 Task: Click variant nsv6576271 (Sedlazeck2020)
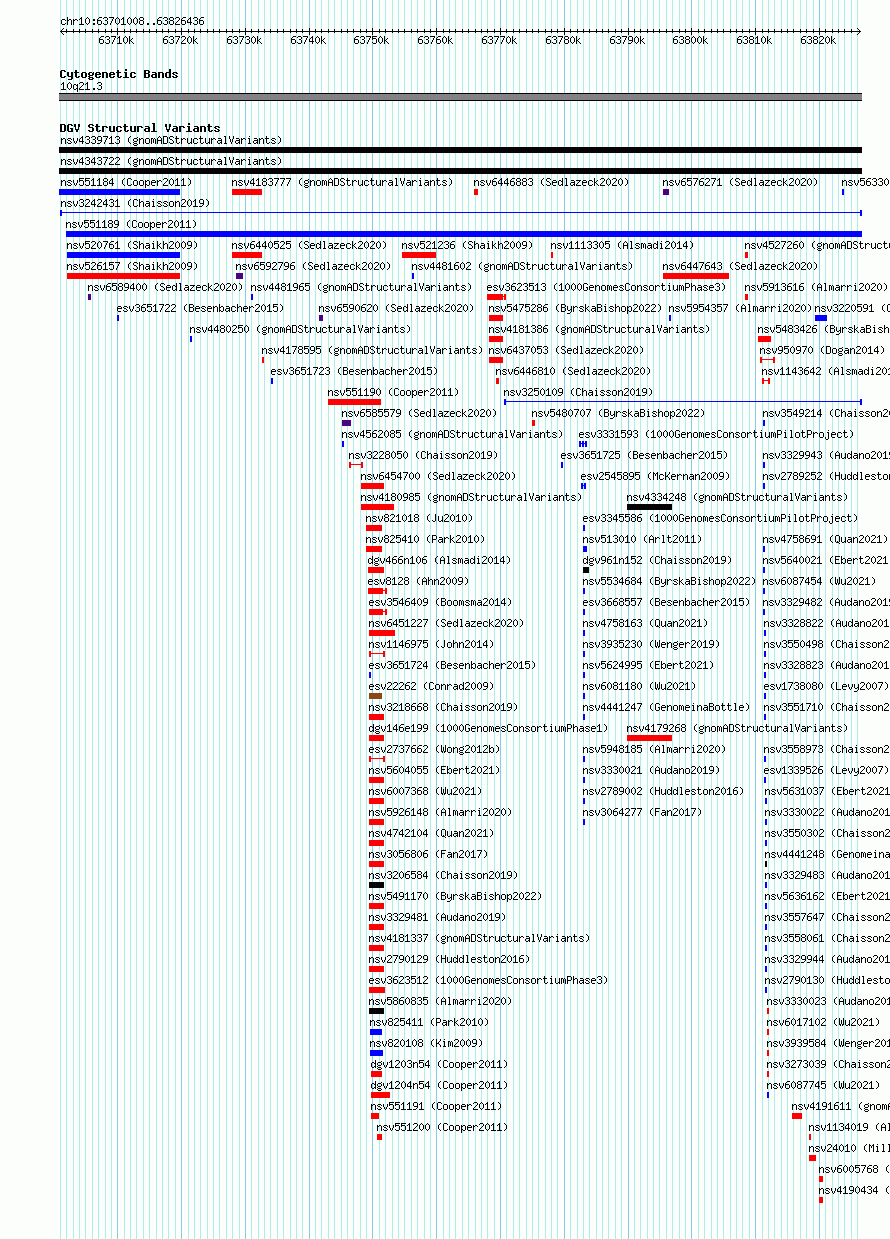pyautogui.click(x=740, y=182)
